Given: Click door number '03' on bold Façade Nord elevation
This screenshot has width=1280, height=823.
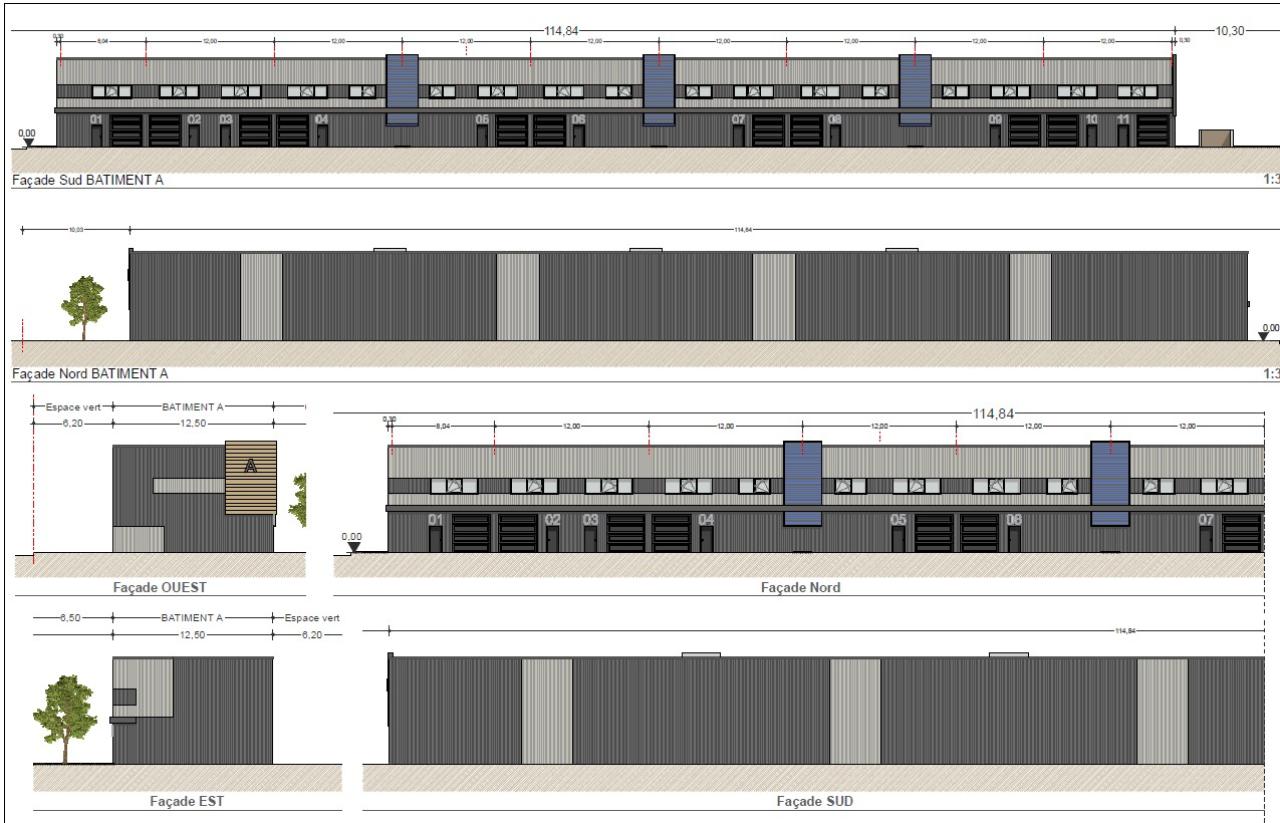Looking at the screenshot, I should coord(590,520).
